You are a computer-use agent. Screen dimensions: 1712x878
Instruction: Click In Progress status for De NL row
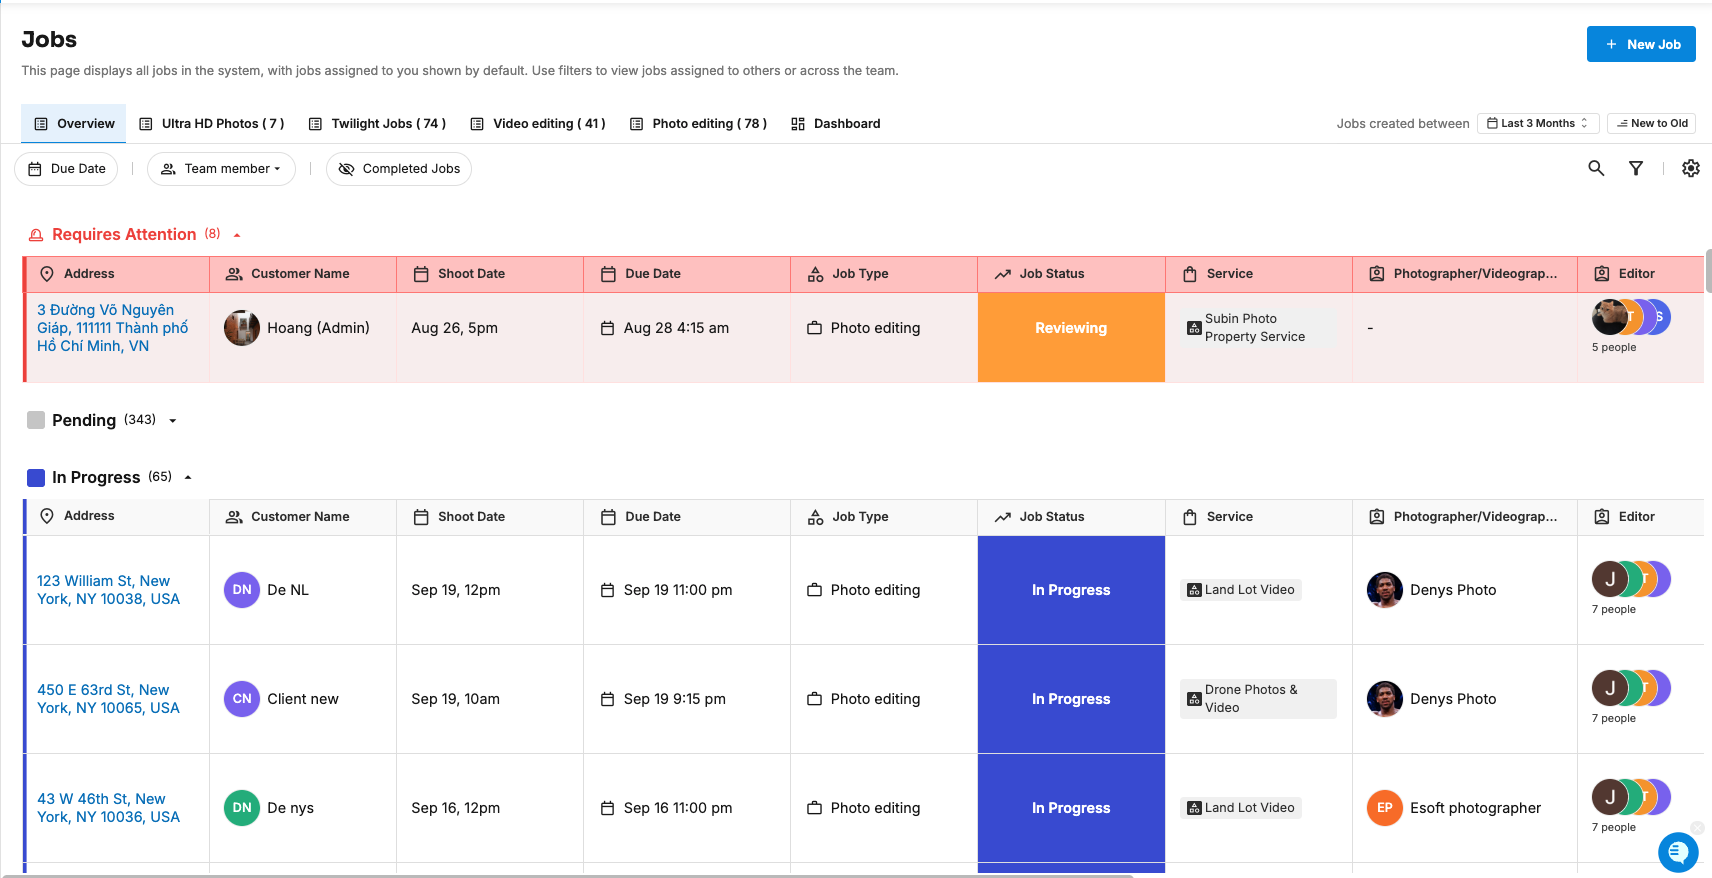coord(1071,590)
